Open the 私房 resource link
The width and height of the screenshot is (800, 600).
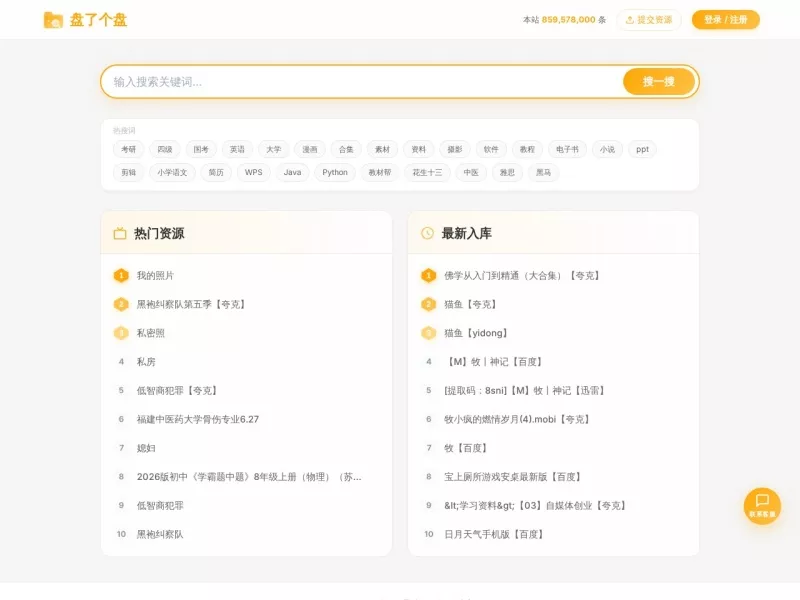pyautogui.click(x=146, y=362)
